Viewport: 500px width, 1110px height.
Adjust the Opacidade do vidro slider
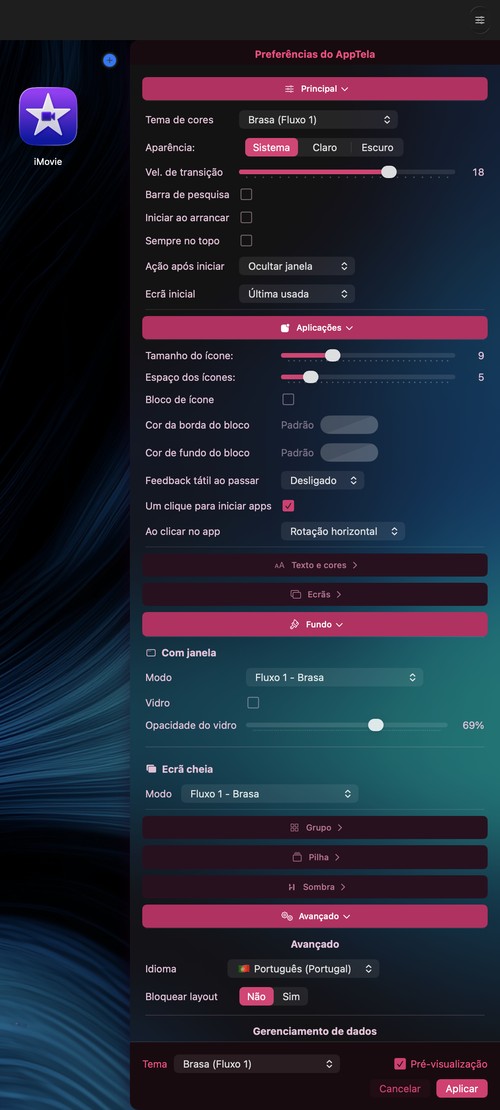click(x=376, y=725)
